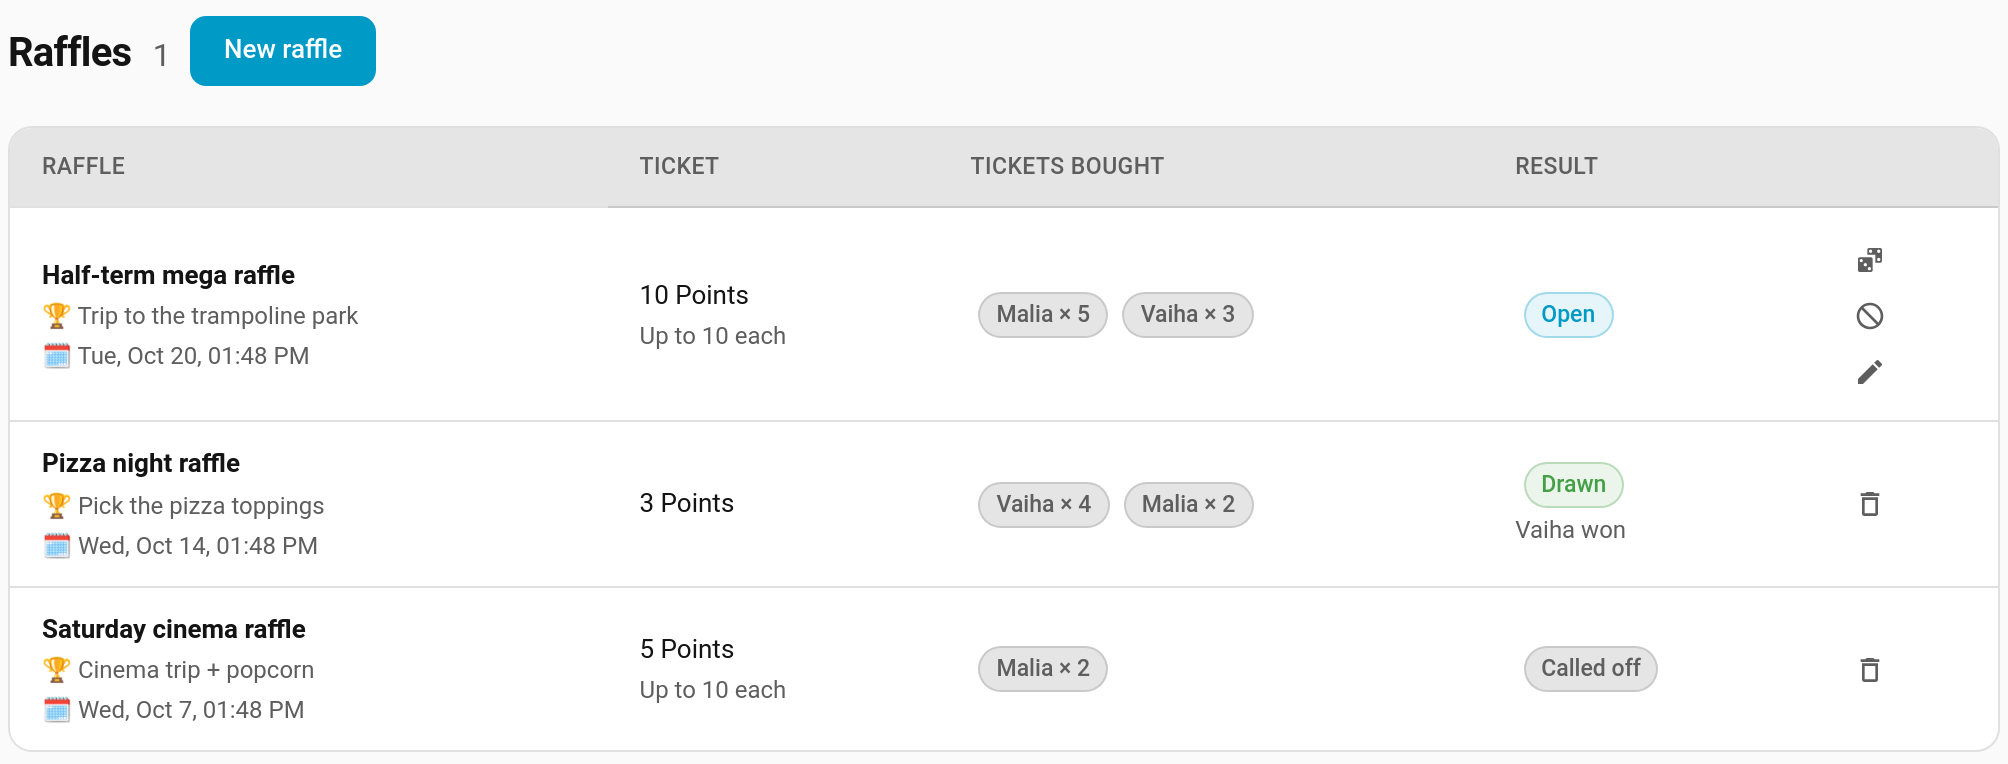Delete the Pizza night raffle

click(1869, 504)
